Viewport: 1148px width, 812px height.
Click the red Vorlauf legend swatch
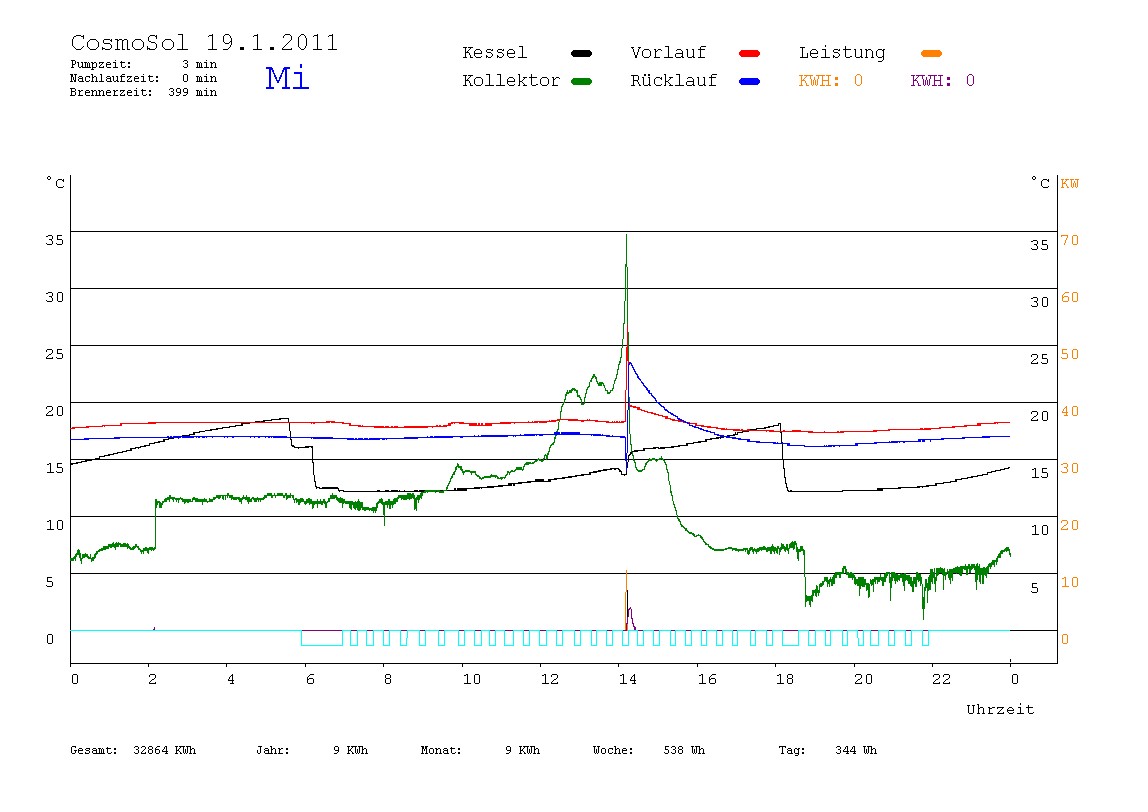coord(750,53)
